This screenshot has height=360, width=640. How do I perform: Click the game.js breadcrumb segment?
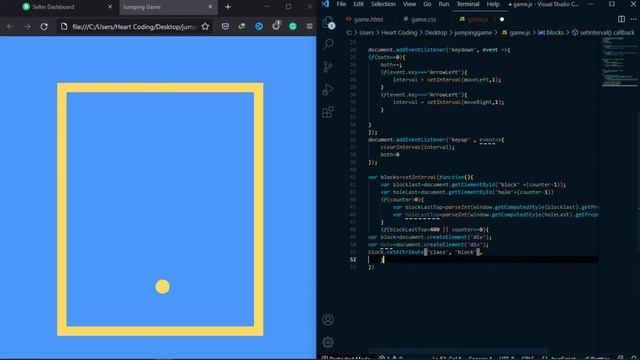click(516, 33)
